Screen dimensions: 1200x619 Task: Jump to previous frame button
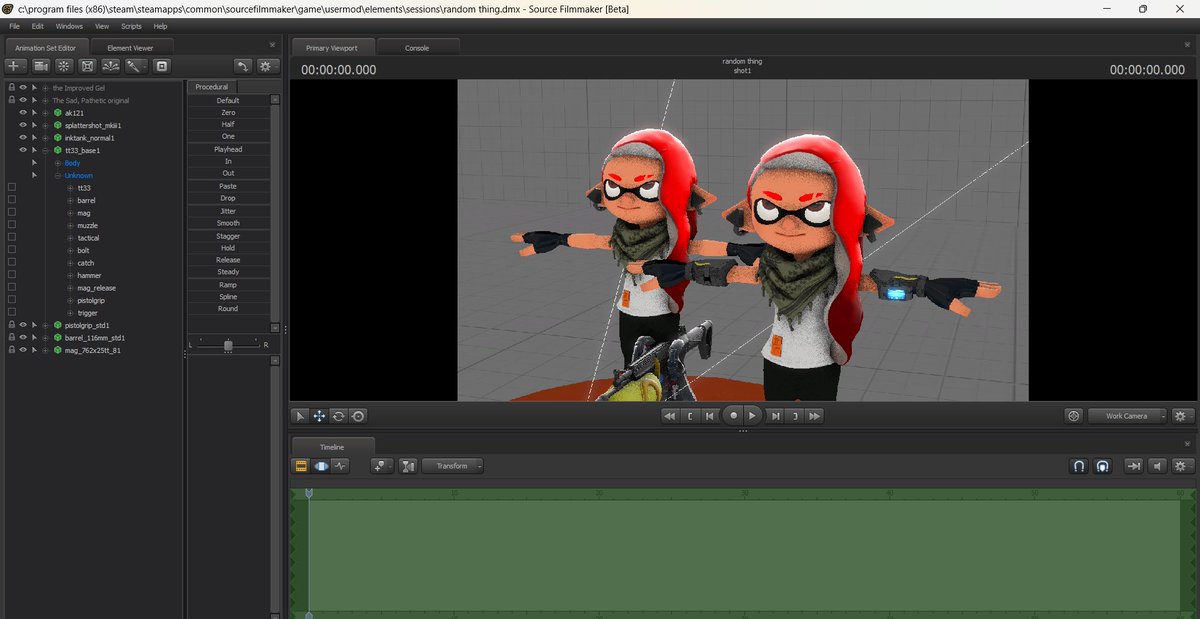pyautogui.click(x=709, y=416)
